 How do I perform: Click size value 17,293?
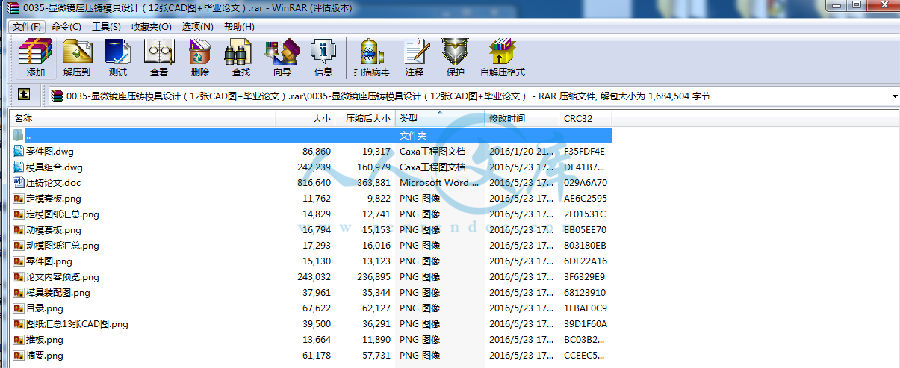[x=316, y=246]
